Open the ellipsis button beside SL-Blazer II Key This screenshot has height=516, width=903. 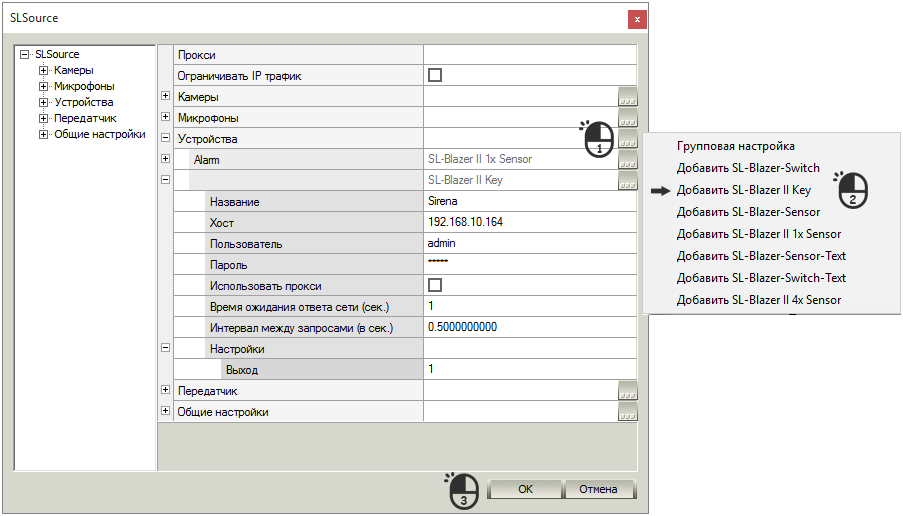click(x=628, y=181)
